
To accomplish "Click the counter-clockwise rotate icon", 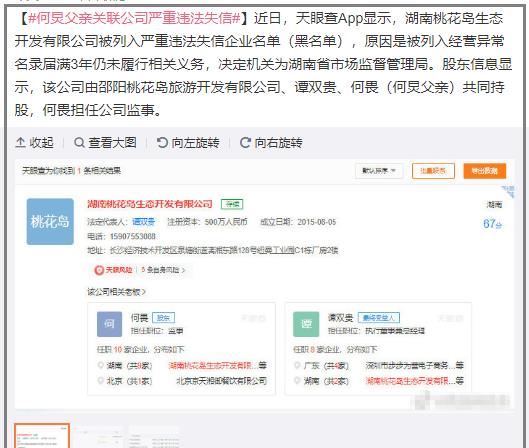I will pos(162,143).
